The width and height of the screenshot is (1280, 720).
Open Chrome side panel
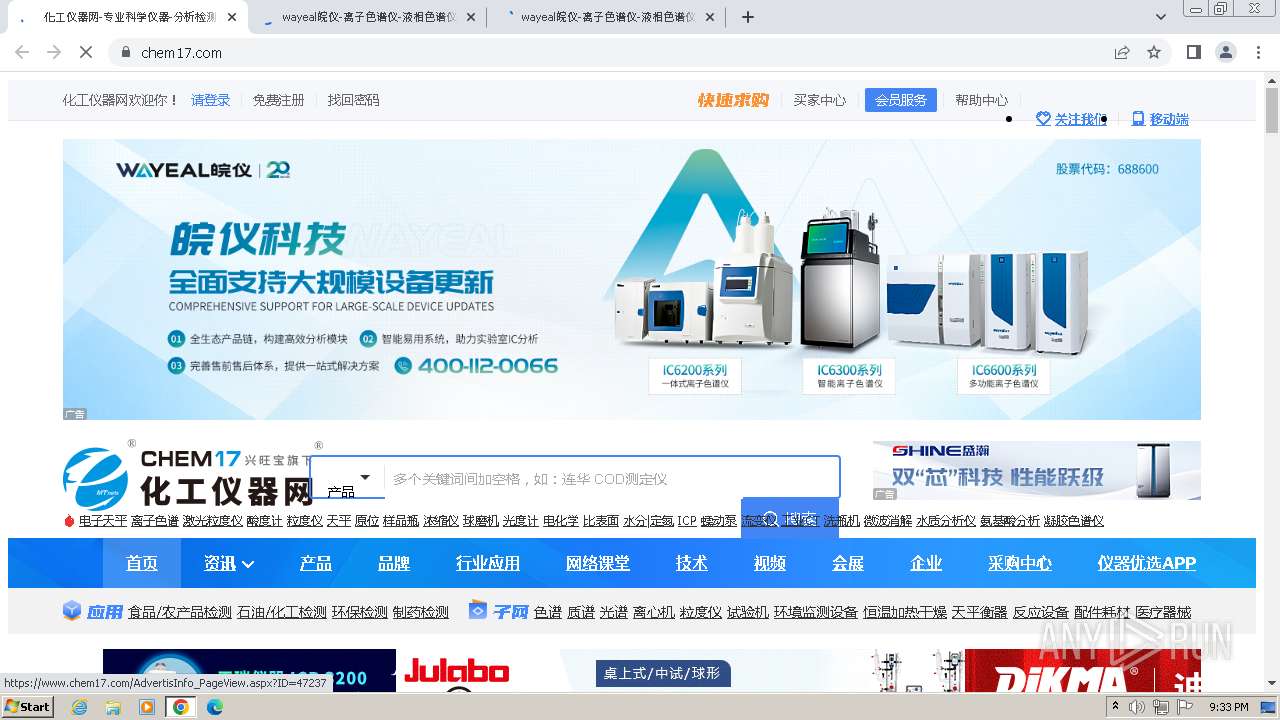coord(1193,52)
